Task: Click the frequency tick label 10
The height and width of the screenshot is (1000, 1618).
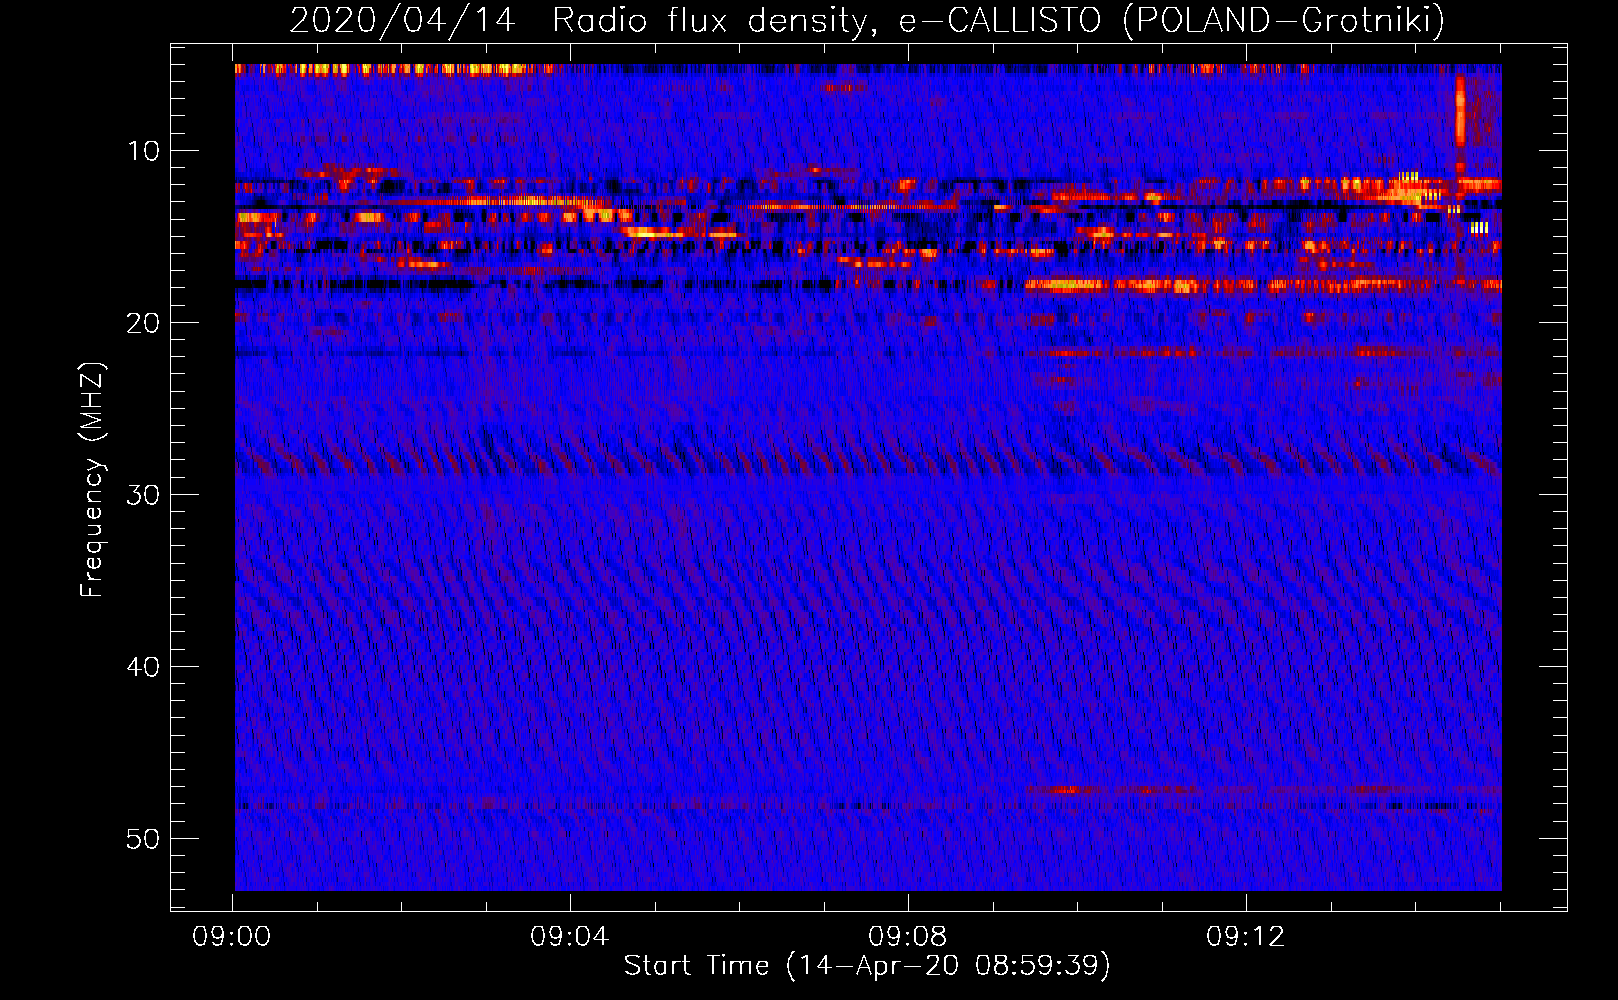Action: 143,151
